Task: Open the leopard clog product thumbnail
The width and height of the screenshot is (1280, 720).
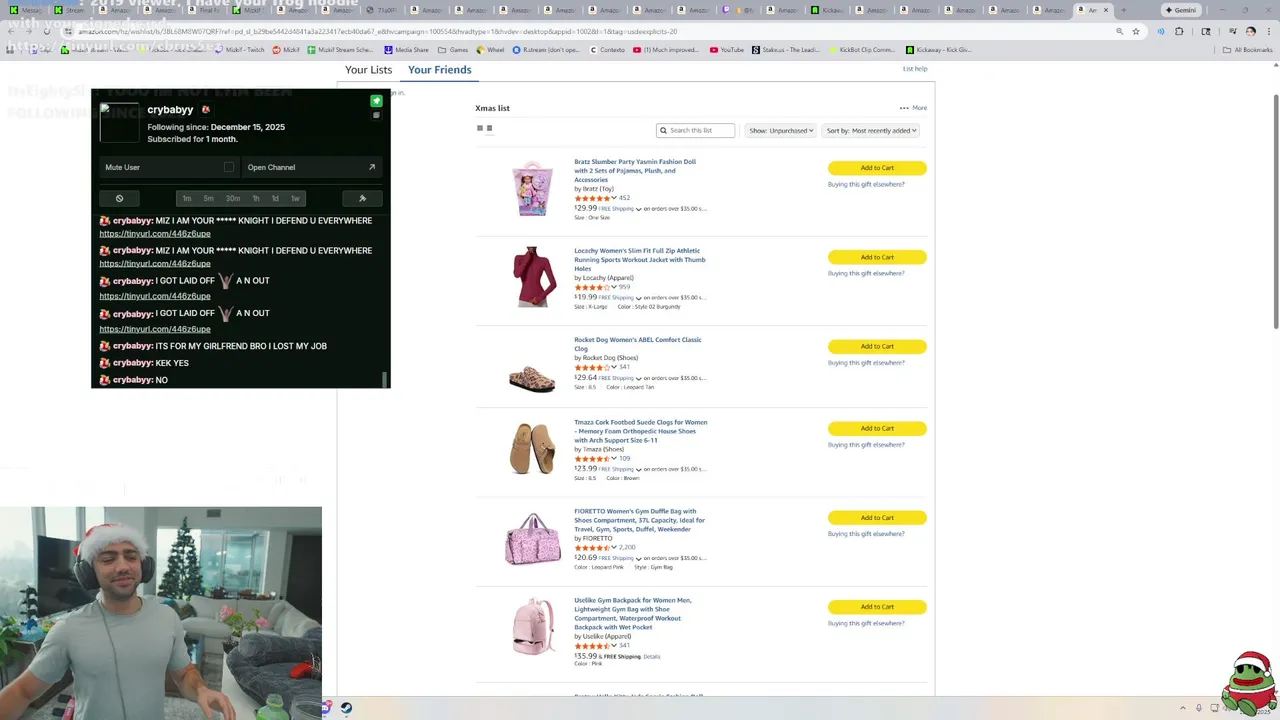Action: point(532,380)
